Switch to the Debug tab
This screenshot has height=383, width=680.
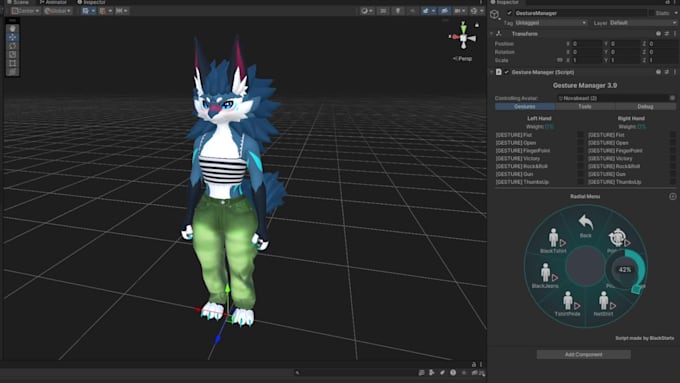point(645,106)
